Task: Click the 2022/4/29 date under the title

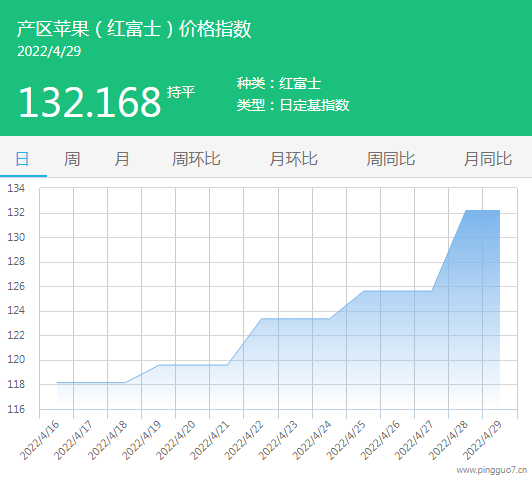Action: [49, 52]
